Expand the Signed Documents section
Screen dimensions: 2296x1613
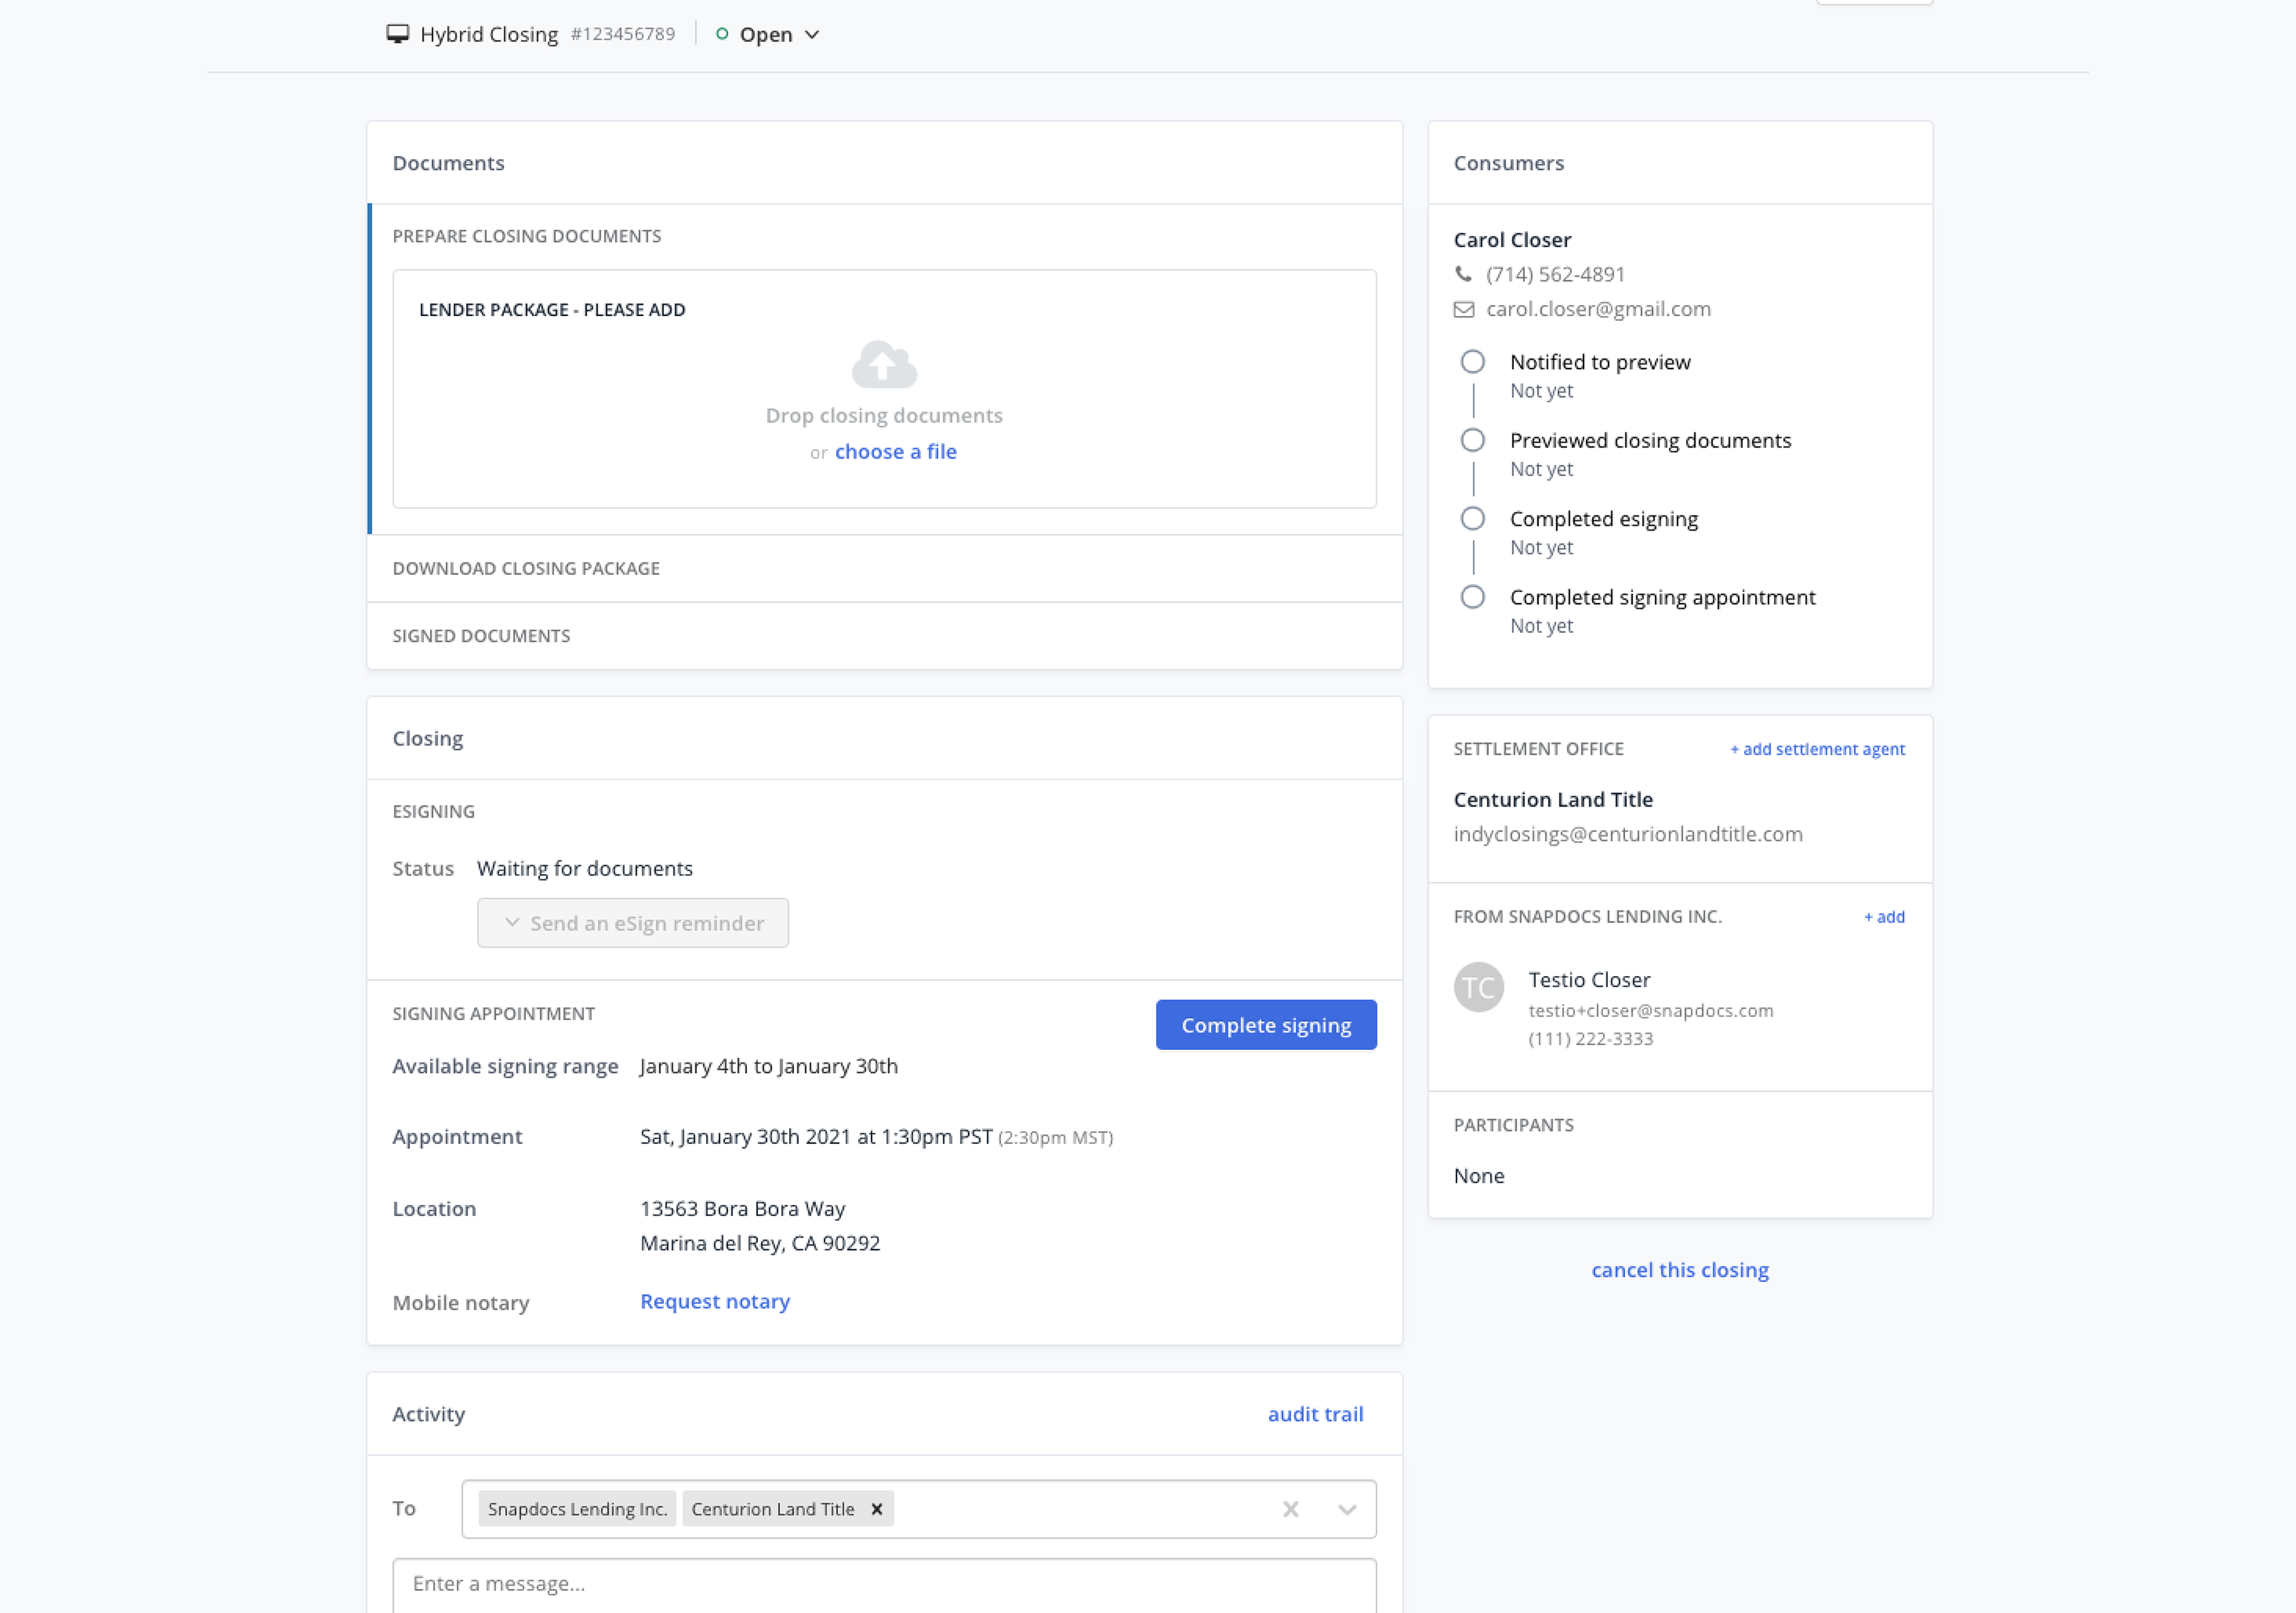481,636
